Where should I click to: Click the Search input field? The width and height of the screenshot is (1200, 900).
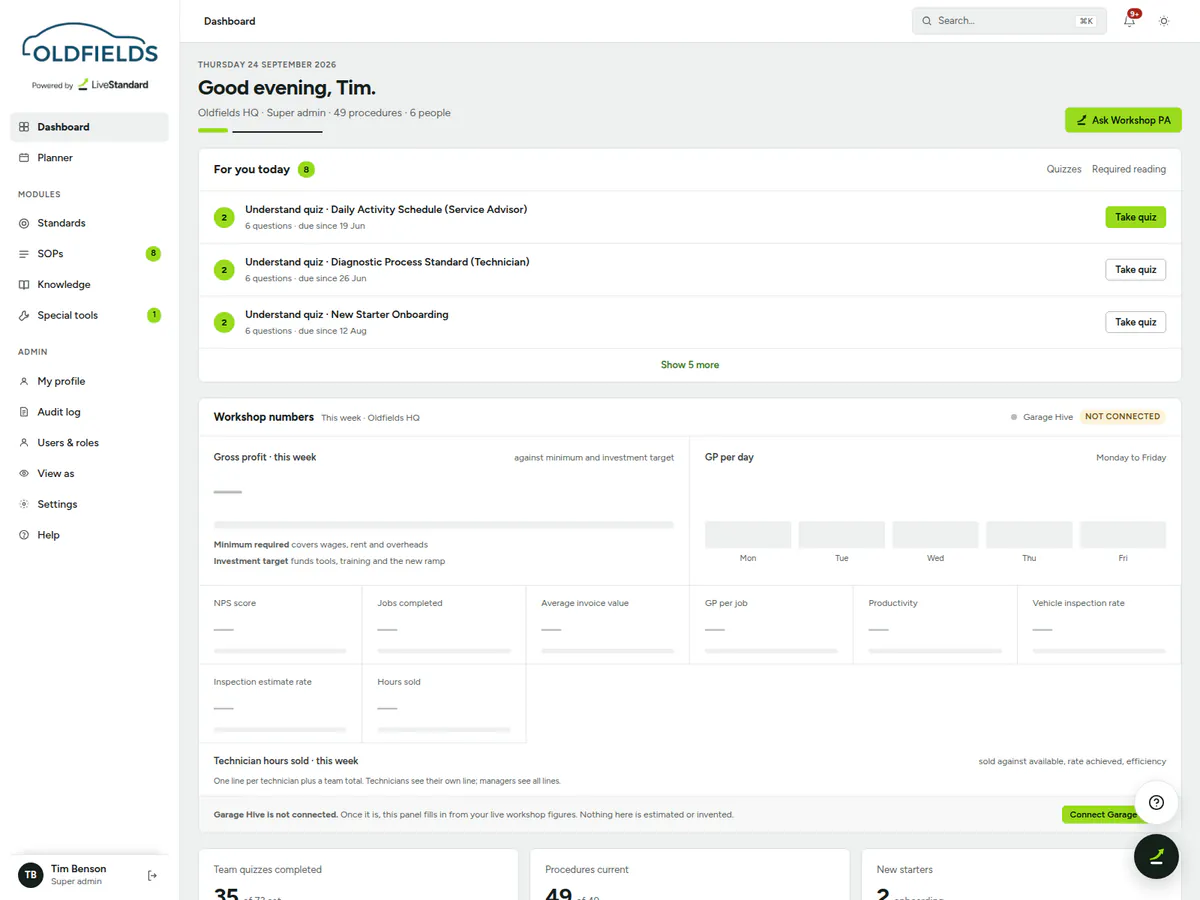(x=1009, y=21)
